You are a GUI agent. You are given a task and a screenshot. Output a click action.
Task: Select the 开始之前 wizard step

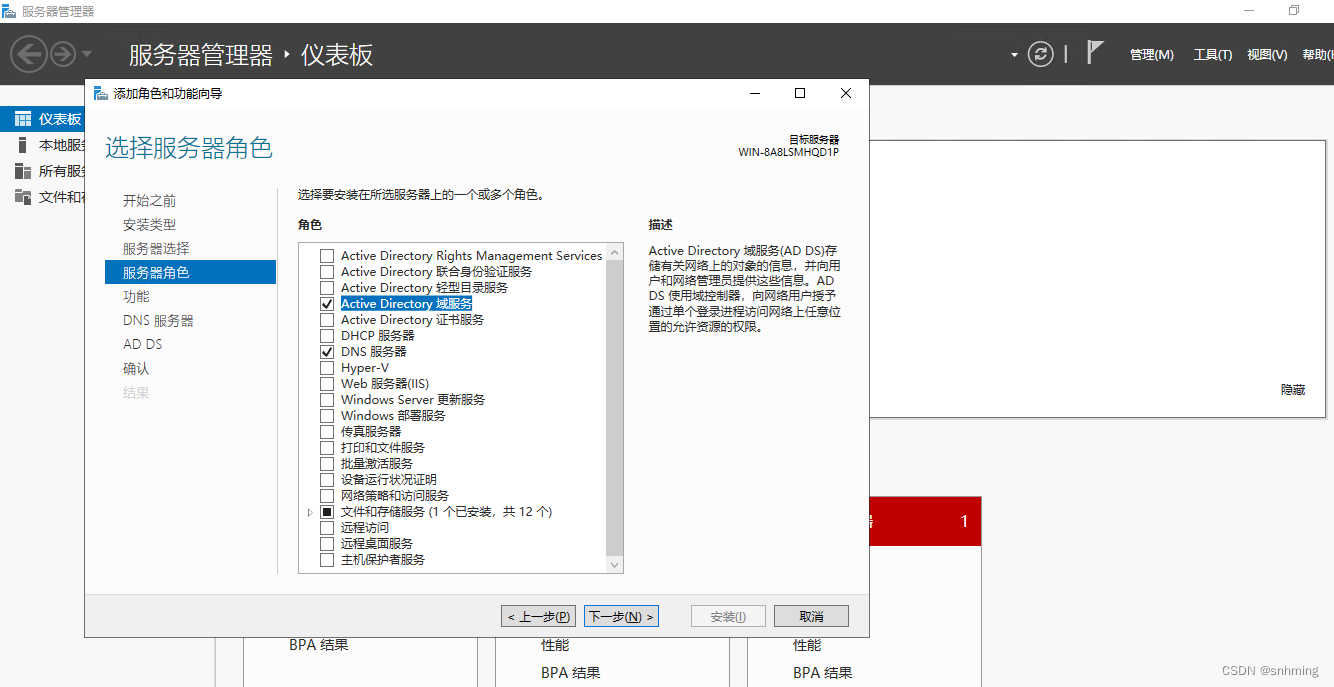point(149,201)
